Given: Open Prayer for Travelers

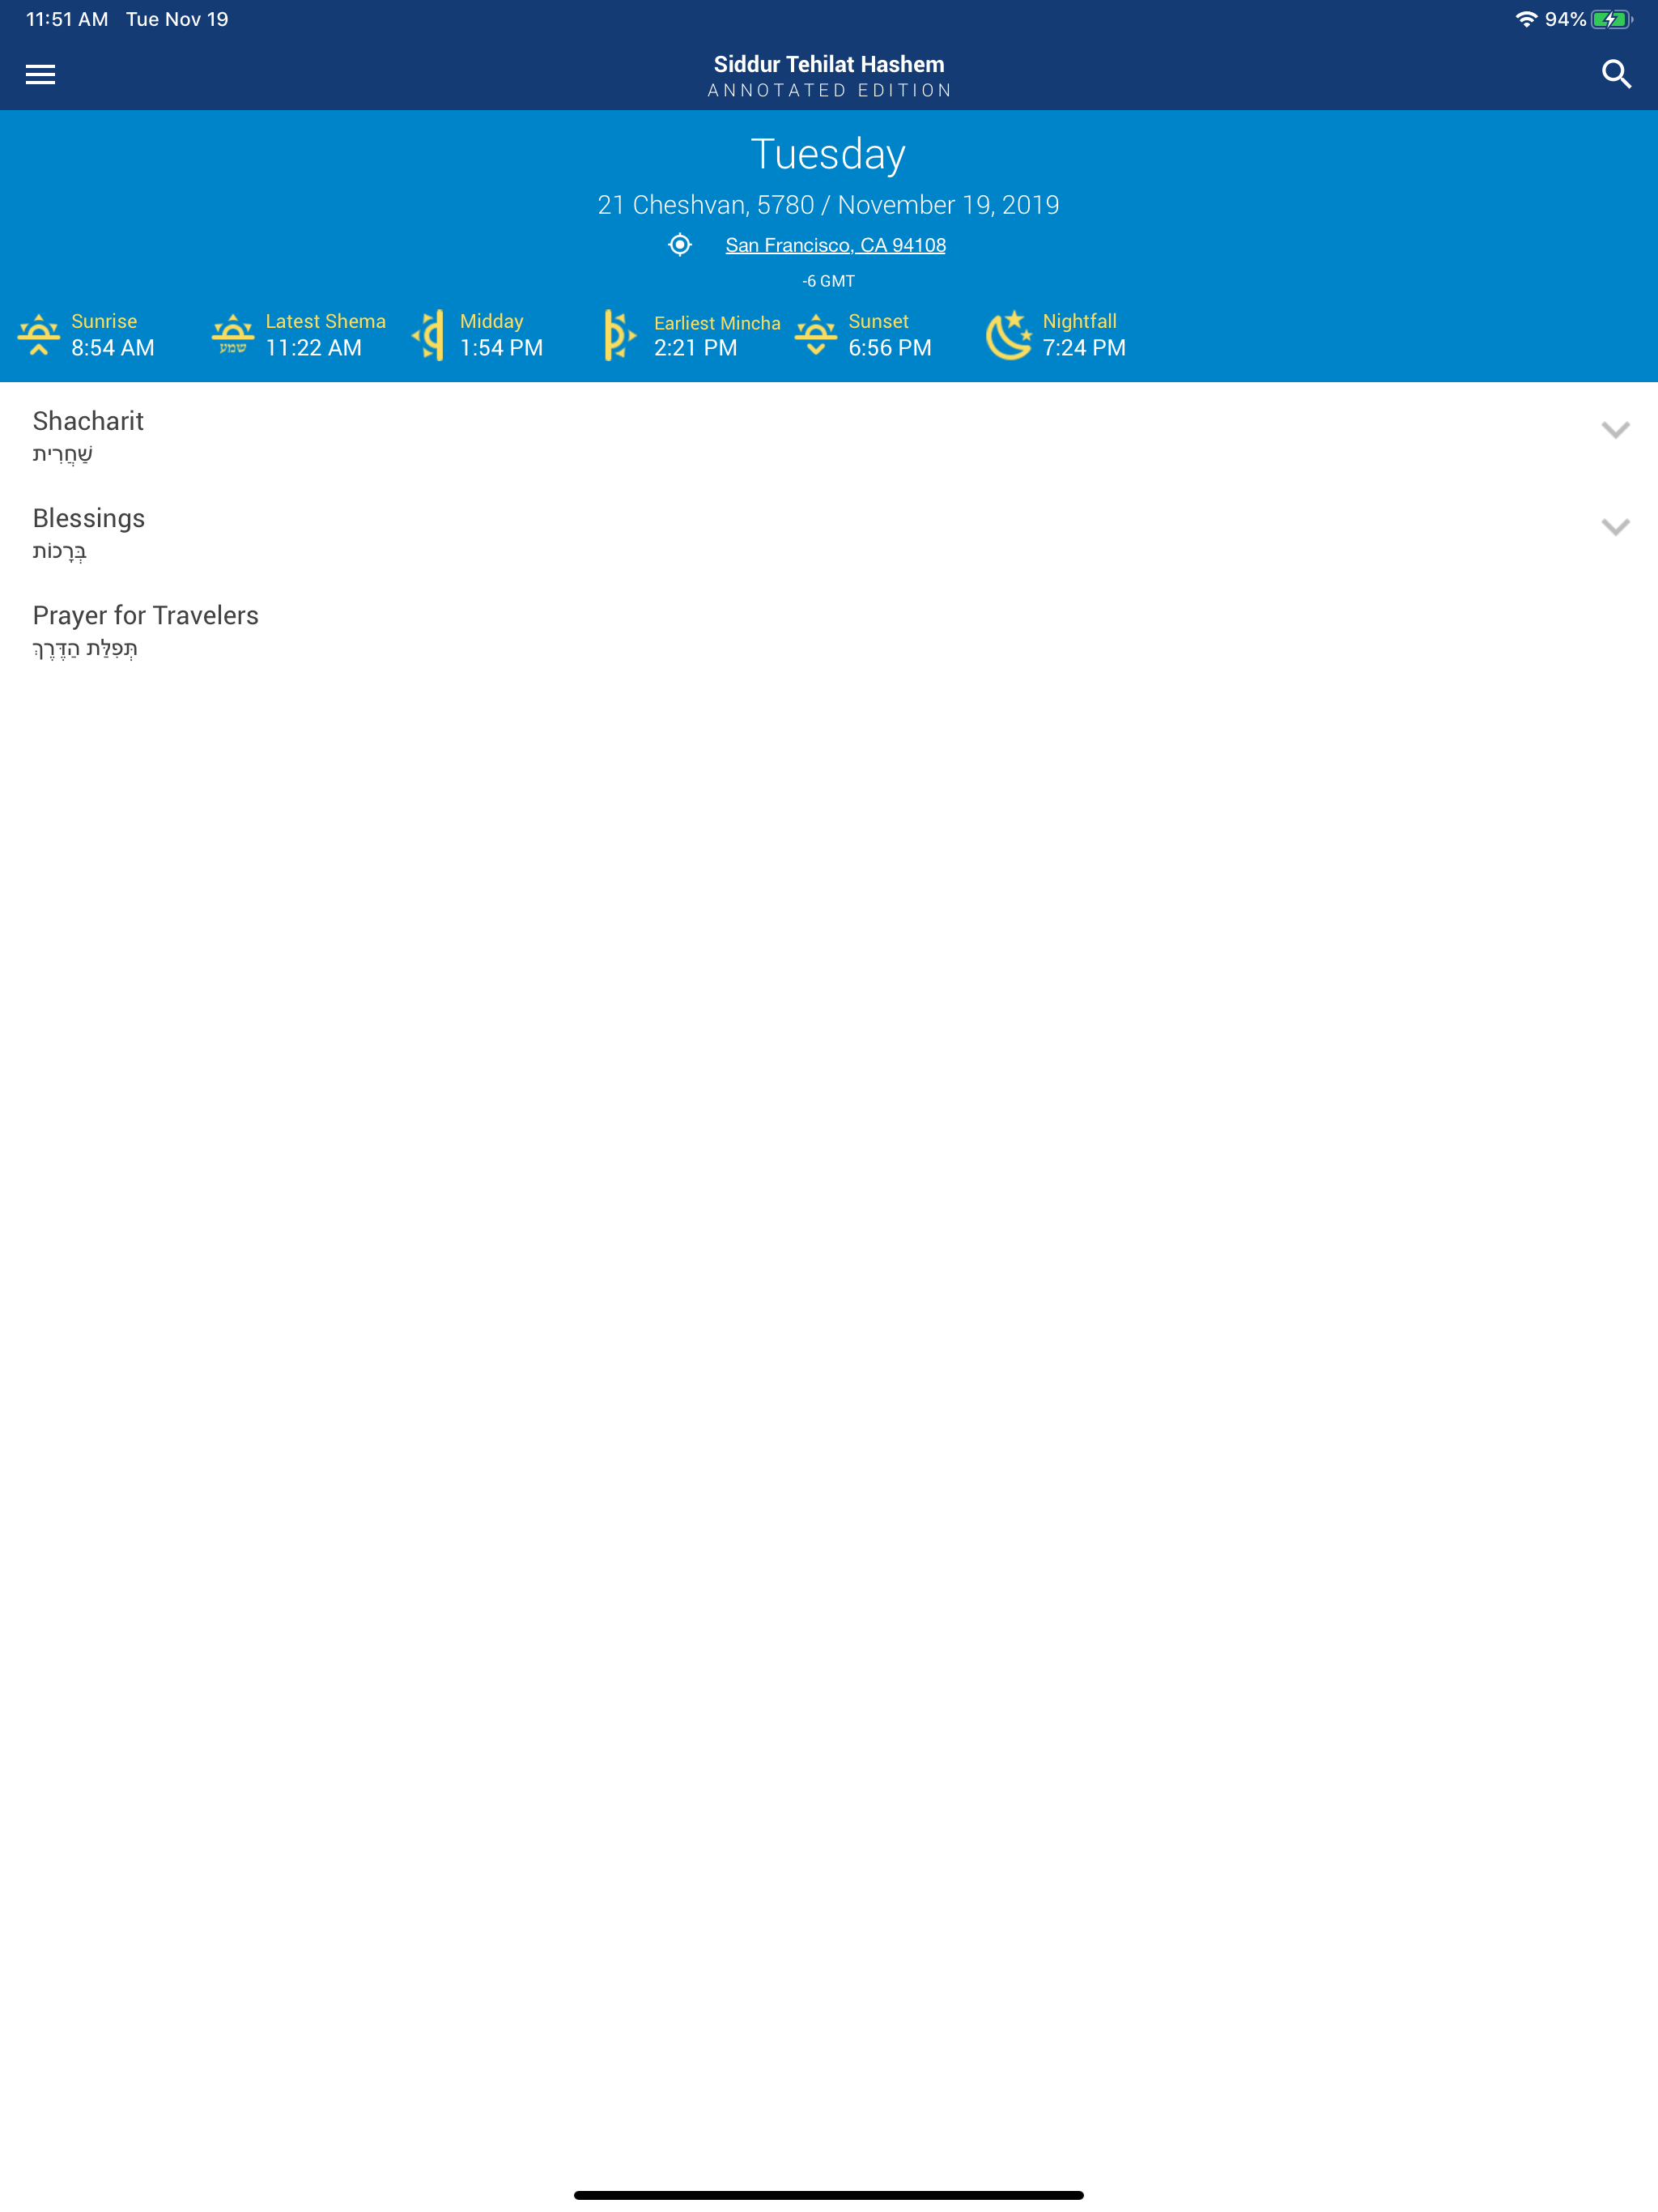Looking at the screenshot, I should point(146,616).
